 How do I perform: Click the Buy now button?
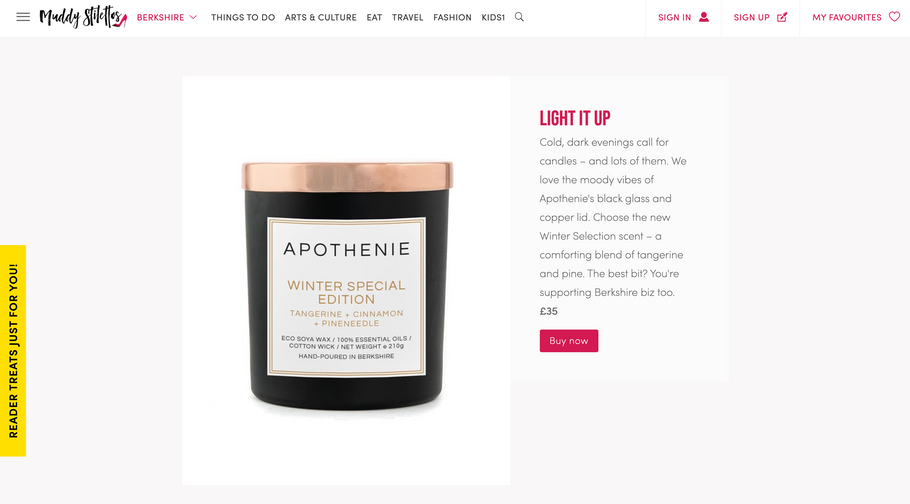(x=569, y=341)
